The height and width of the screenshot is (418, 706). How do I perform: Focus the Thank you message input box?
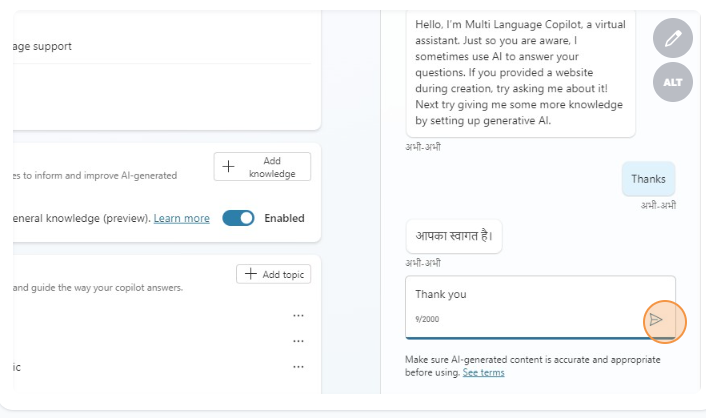pyautogui.click(x=520, y=295)
